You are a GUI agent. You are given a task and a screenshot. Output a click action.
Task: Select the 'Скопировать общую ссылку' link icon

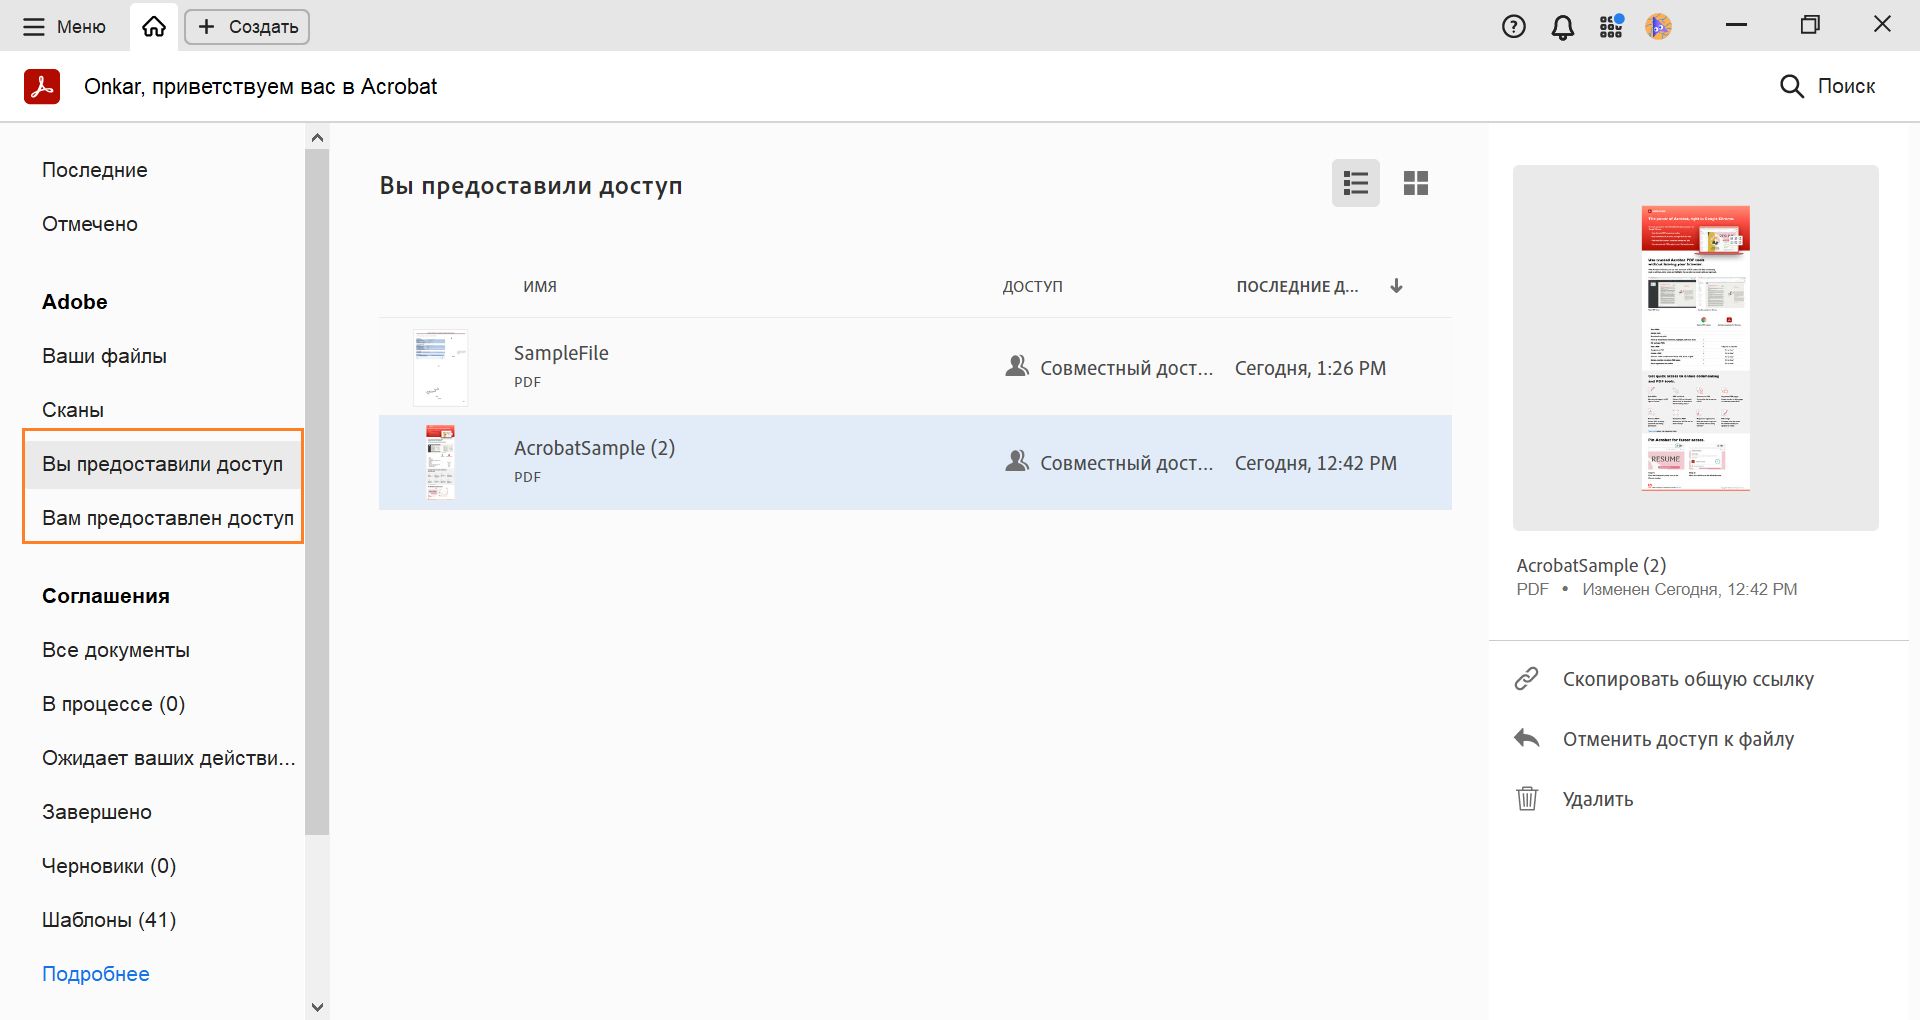tap(1526, 679)
